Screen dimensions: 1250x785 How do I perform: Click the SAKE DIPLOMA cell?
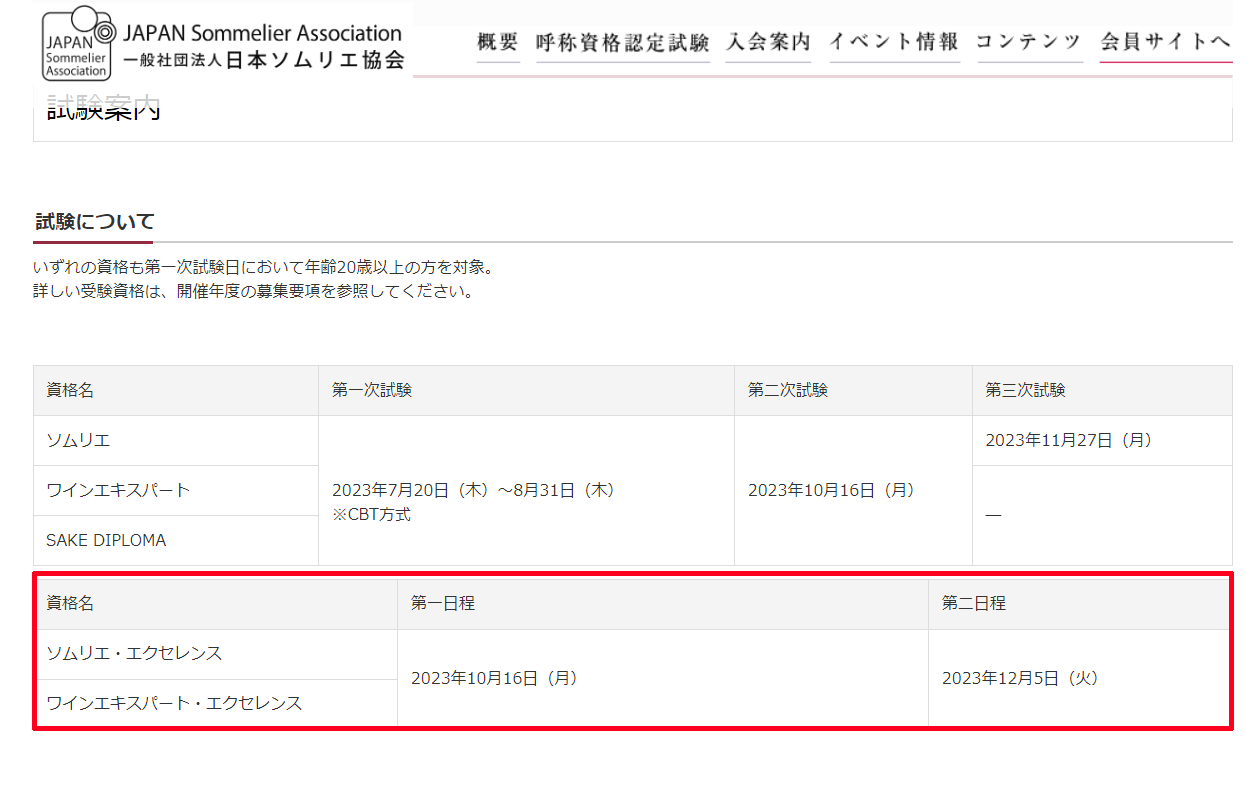pyautogui.click(x=176, y=540)
